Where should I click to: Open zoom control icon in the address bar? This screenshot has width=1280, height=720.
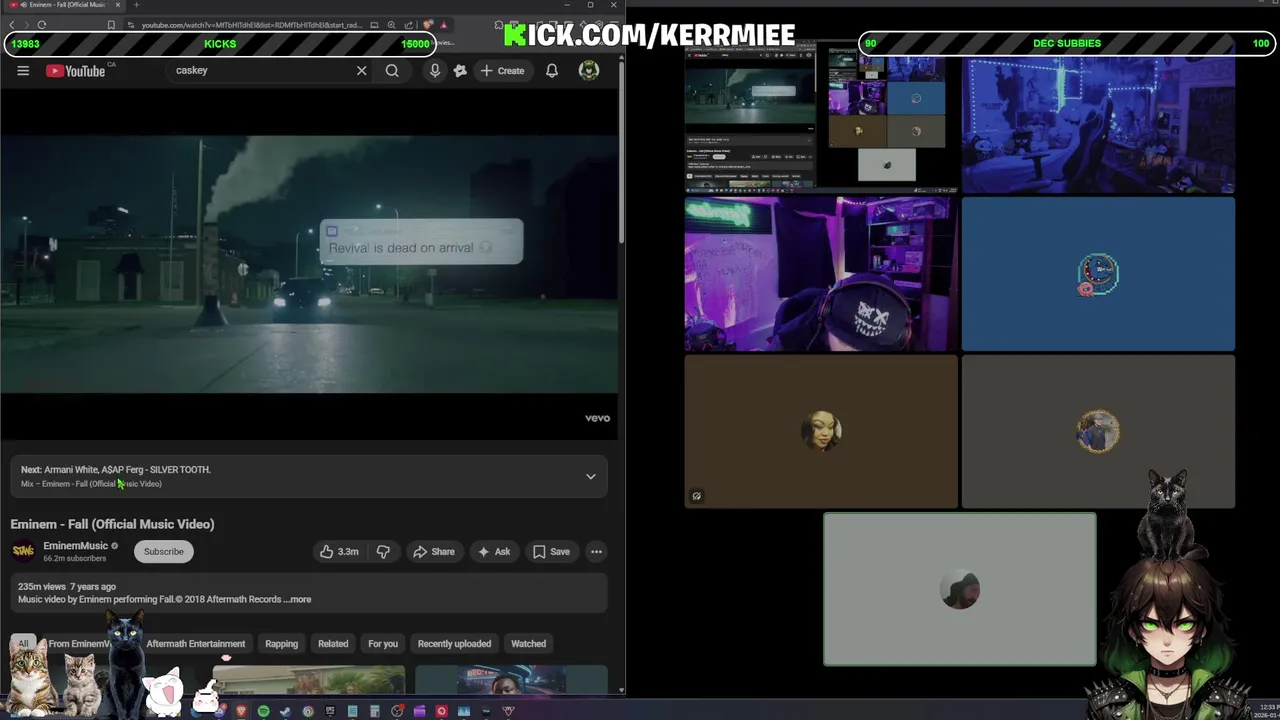coord(391,25)
